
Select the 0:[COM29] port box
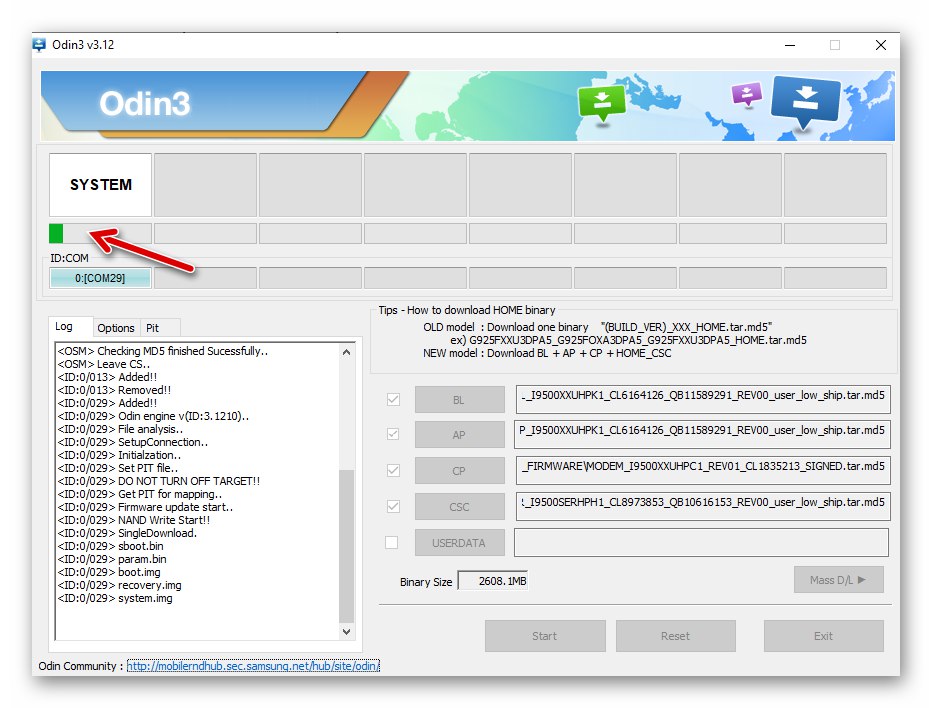pyautogui.click(x=100, y=278)
